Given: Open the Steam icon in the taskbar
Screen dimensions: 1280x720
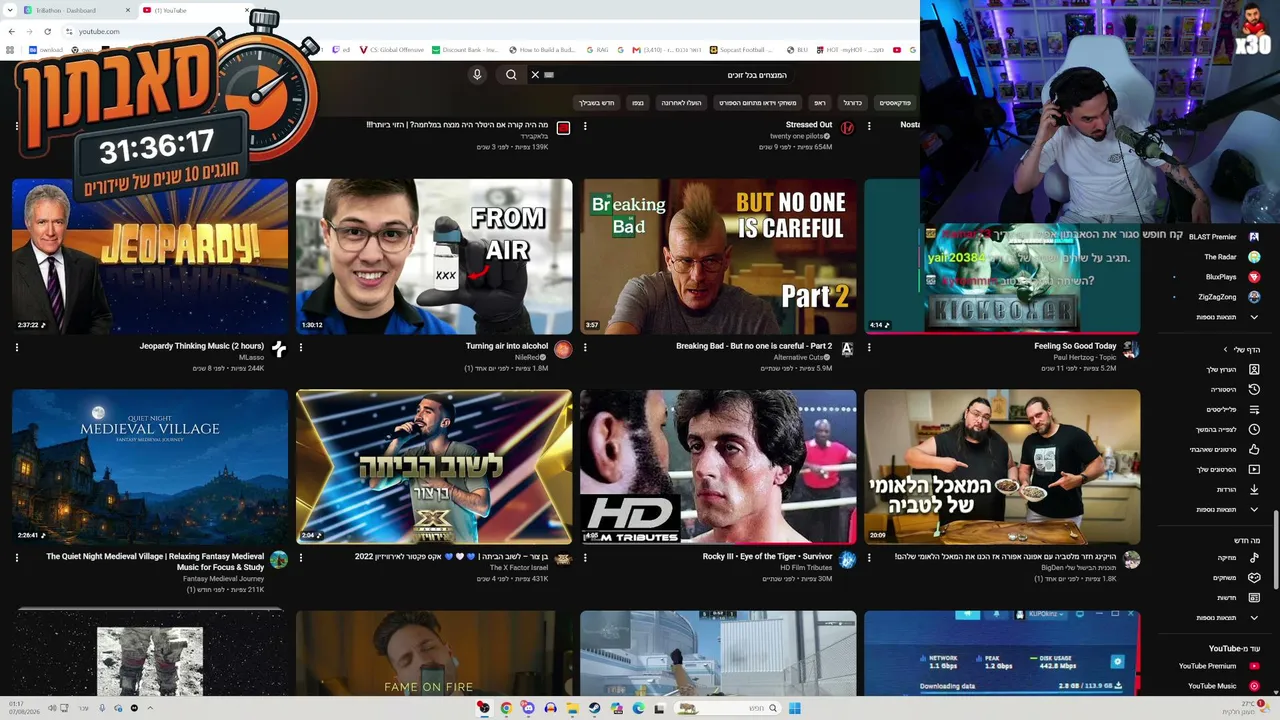Looking at the screenshot, I should point(594,708).
